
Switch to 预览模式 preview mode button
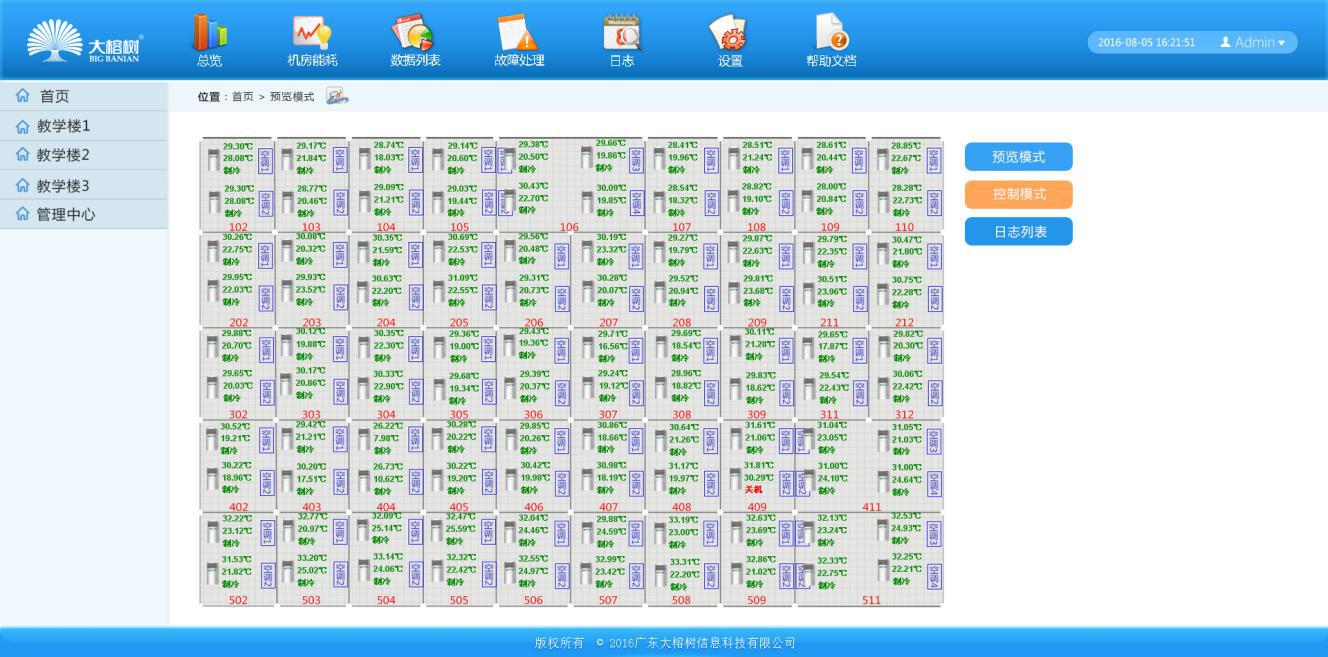click(x=1018, y=157)
